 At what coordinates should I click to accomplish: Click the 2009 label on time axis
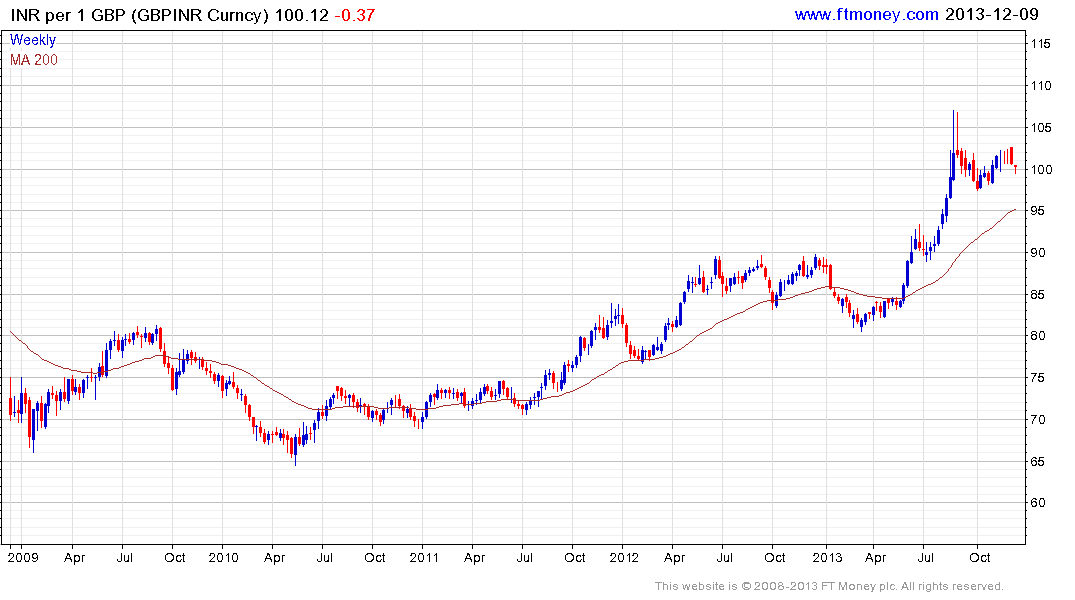(x=21, y=557)
